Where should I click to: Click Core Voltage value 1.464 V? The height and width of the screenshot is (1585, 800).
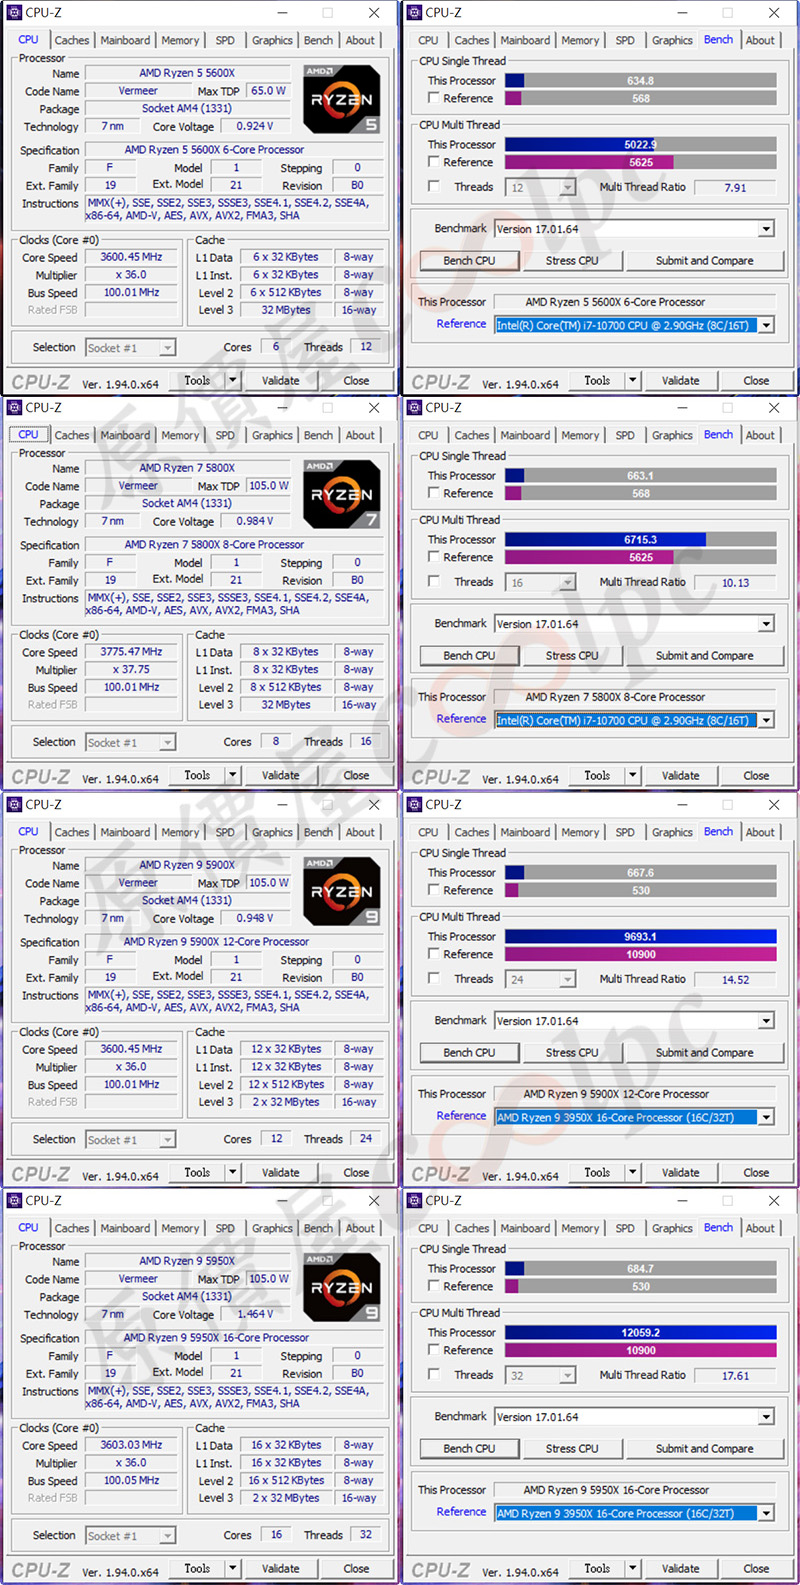[255, 1314]
